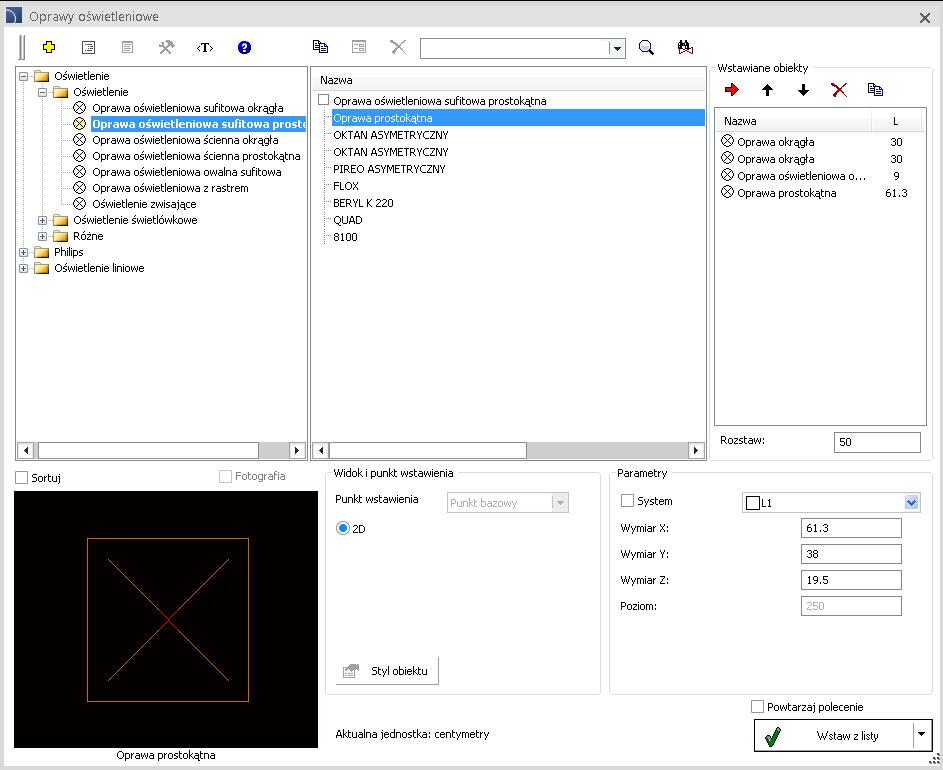
Task: Click scroll-left arrow of middle list
Action: pos(321,450)
